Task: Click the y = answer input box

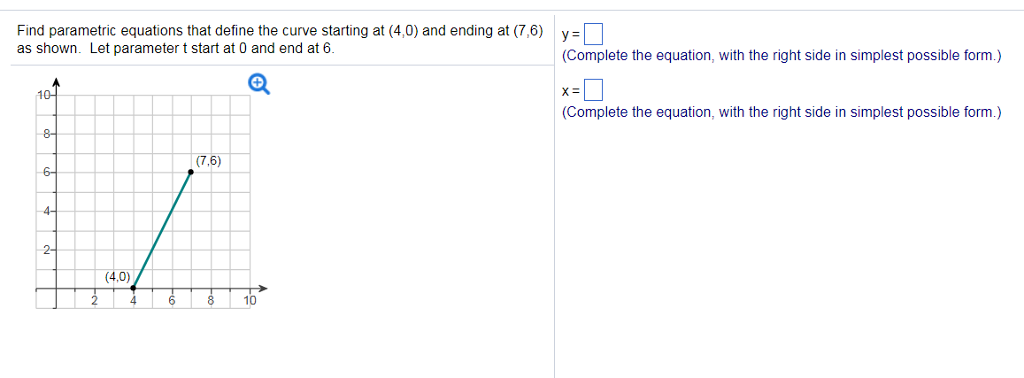Action: pos(593,32)
